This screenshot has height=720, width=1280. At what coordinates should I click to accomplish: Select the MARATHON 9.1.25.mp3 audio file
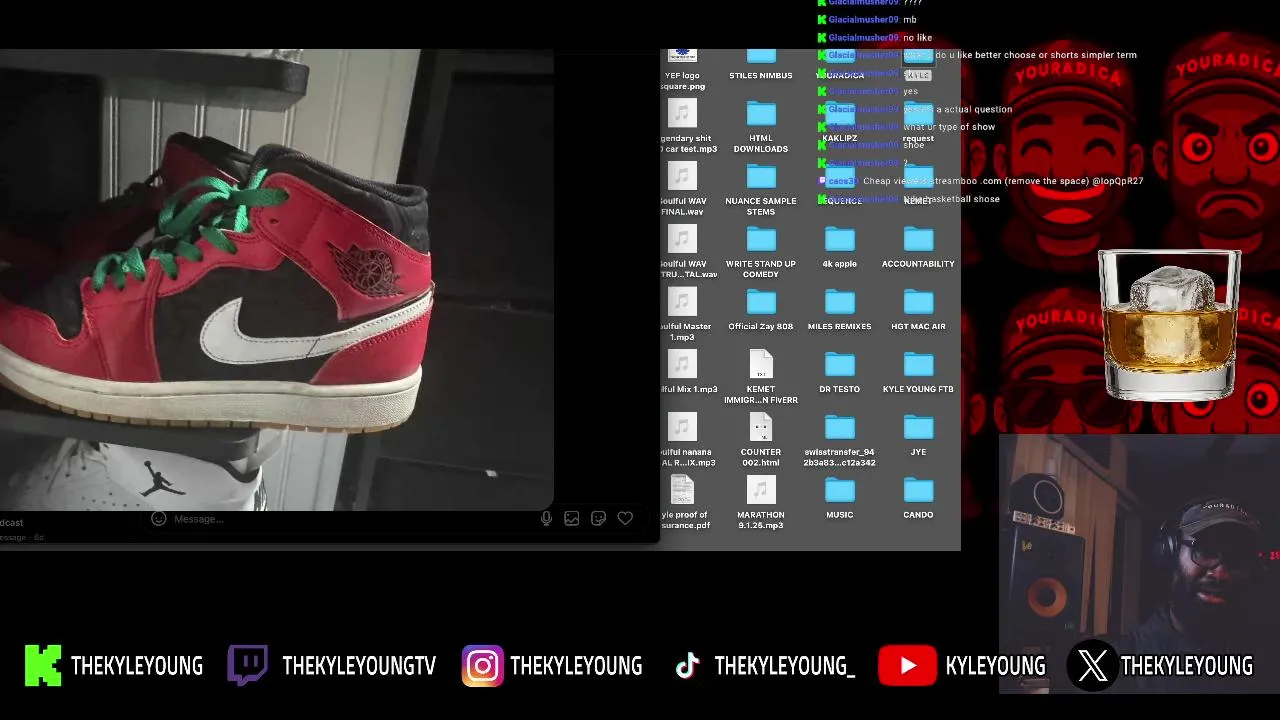(761, 503)
